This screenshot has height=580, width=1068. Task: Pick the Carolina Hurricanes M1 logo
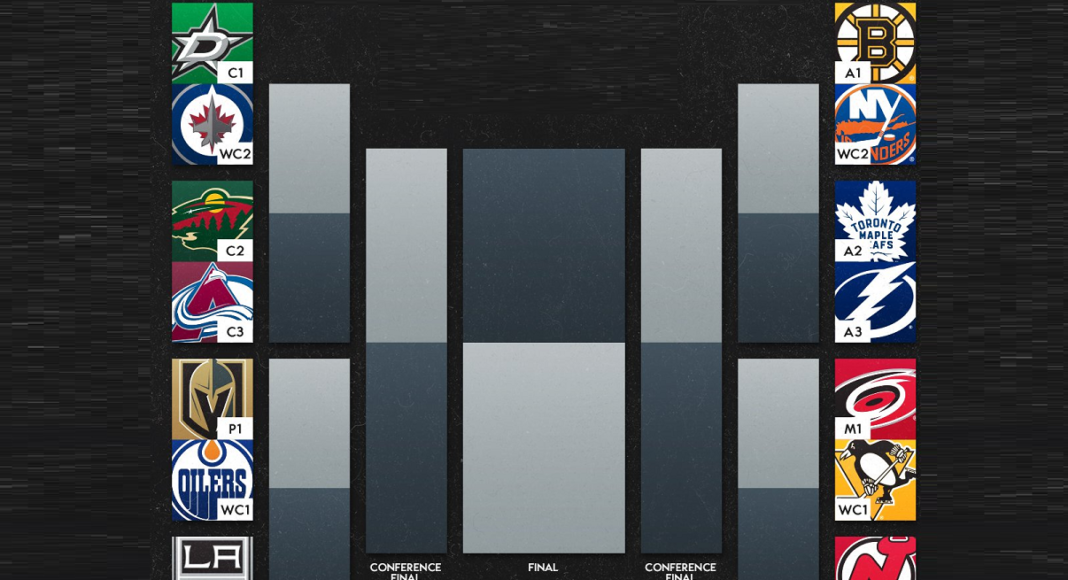click(x=875, y=400)
